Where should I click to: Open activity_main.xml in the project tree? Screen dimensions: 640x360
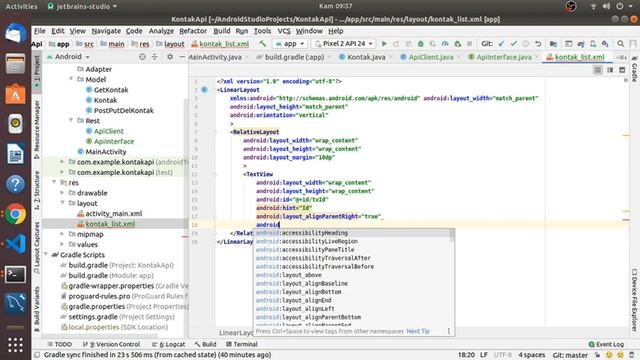tap(114, 213)
